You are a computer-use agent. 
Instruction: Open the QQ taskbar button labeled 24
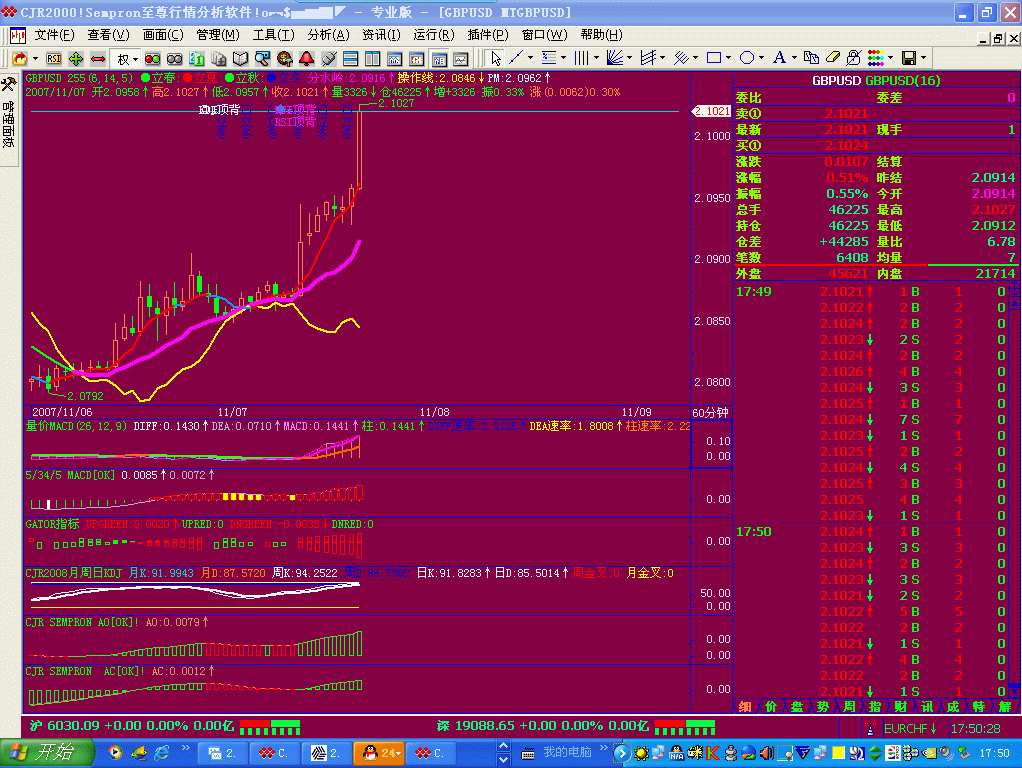coord(379,754)
